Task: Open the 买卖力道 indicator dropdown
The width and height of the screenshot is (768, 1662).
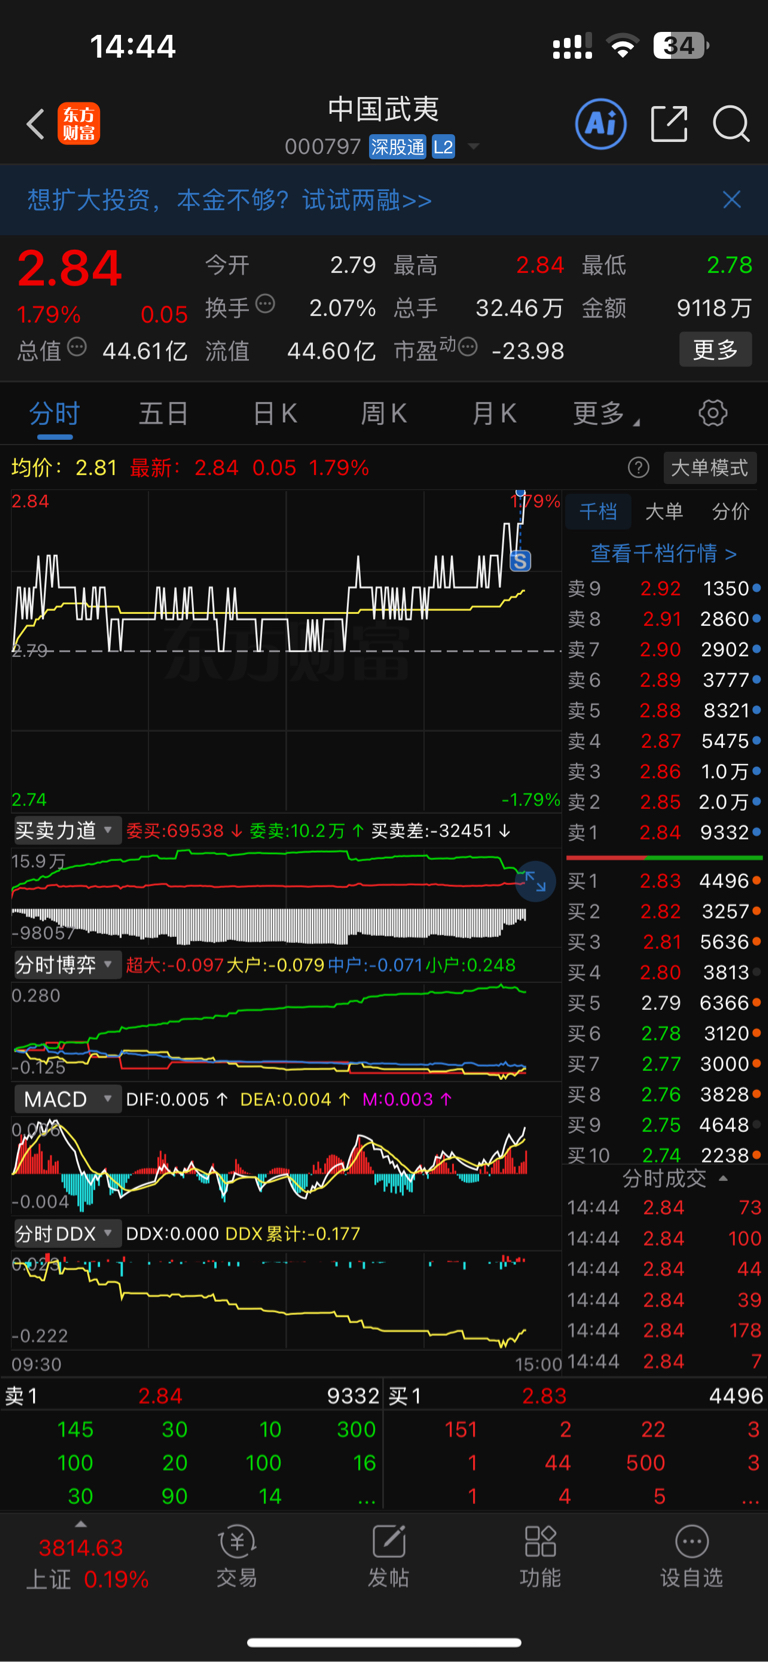Action: click(66, 831)
